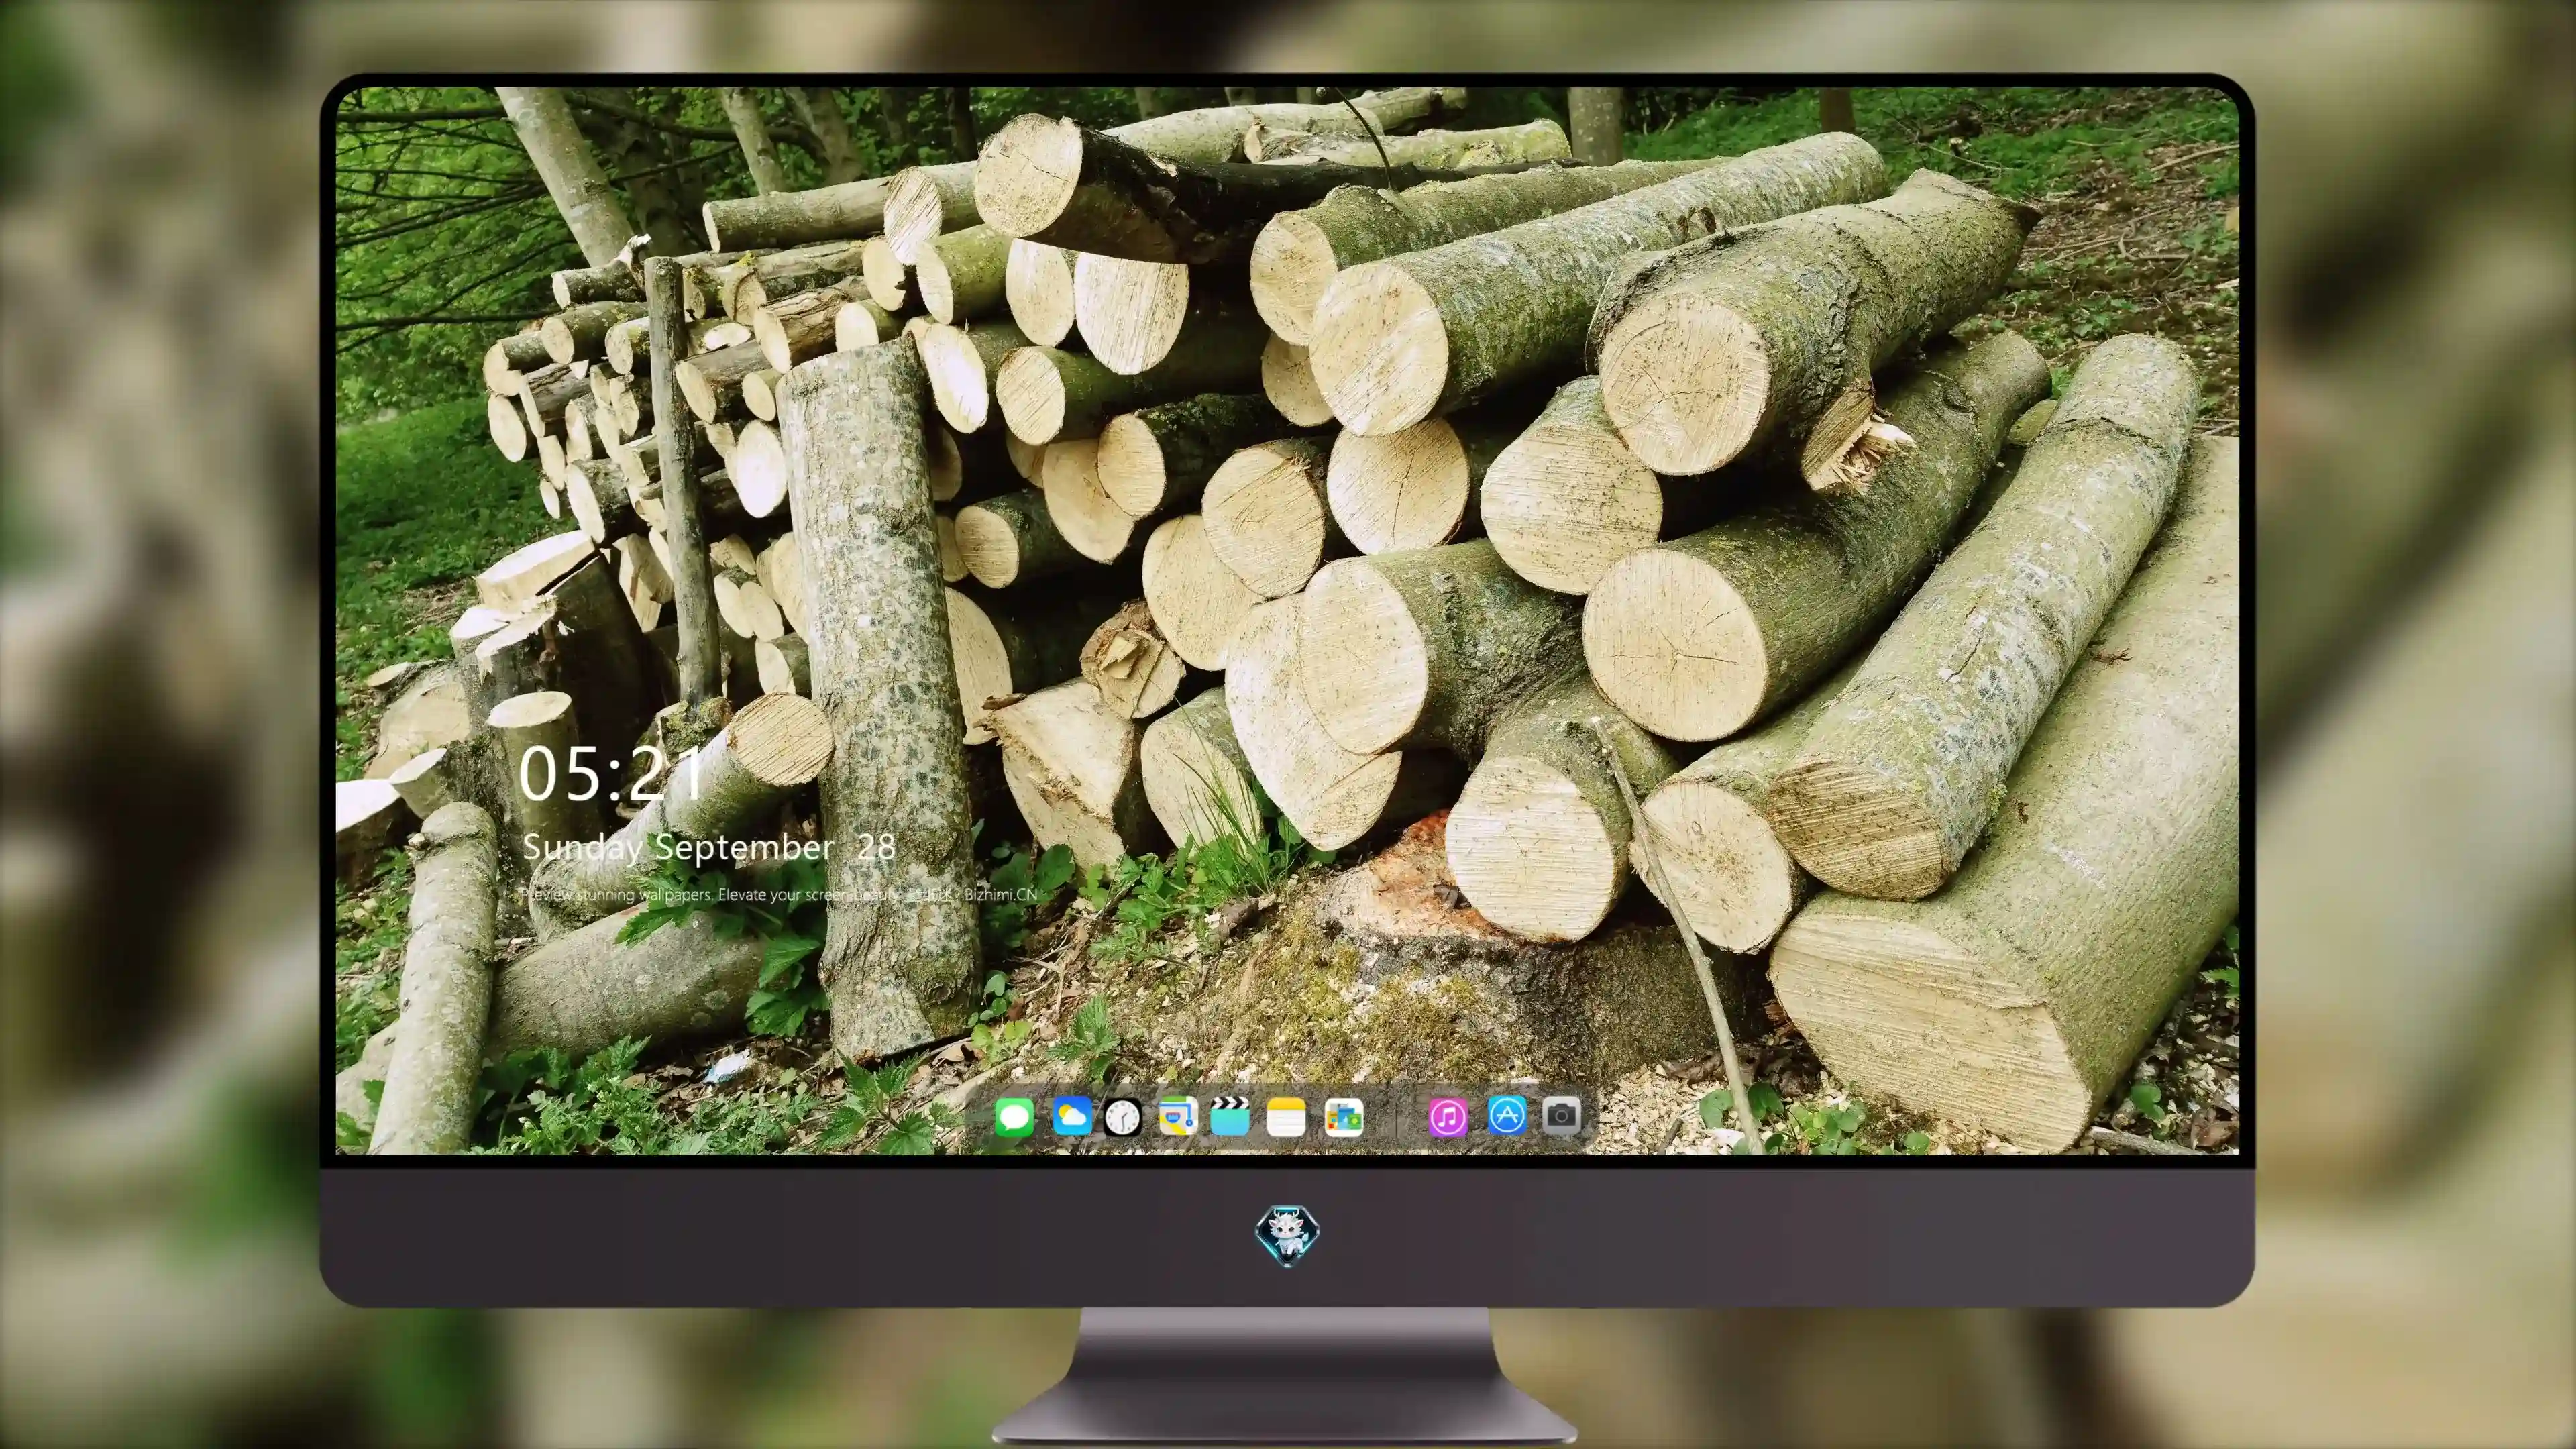Launch the Videos clapperboard app
Screen dimensions: 2576x1449
click(1230, 1116)
